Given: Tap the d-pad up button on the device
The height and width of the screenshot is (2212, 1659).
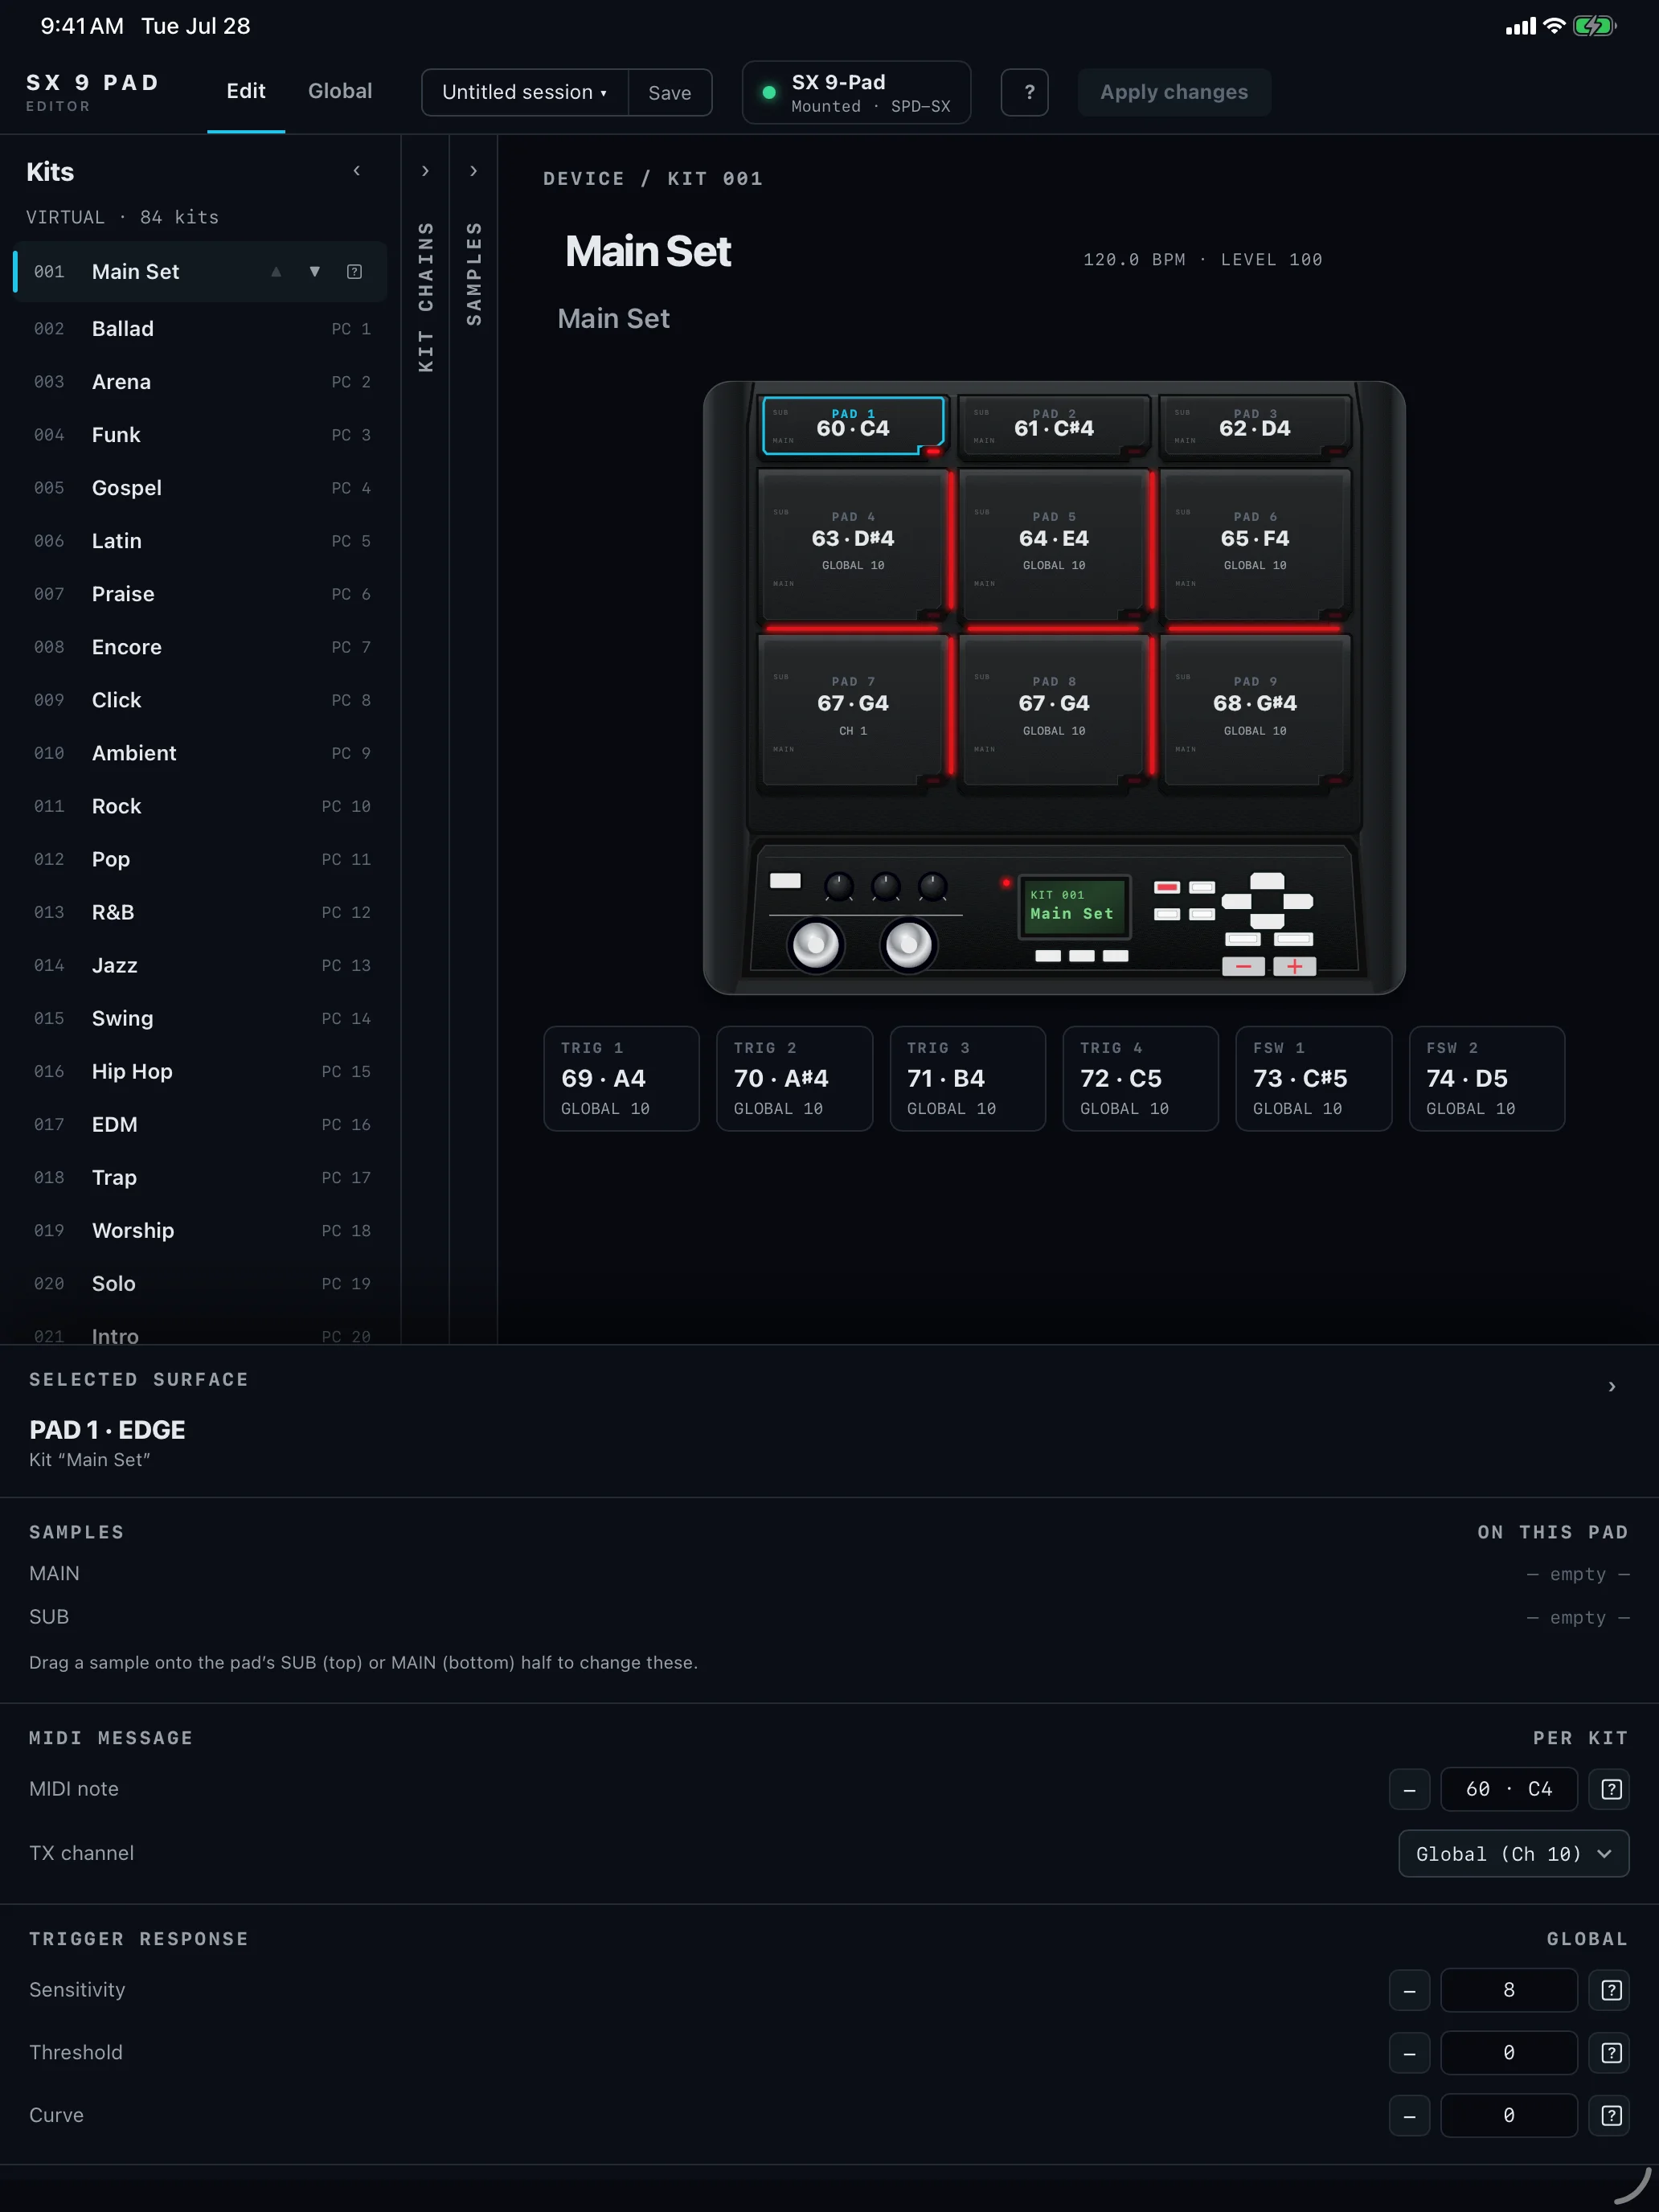Looking at the screenshot, I should (x=1267, y=880).
